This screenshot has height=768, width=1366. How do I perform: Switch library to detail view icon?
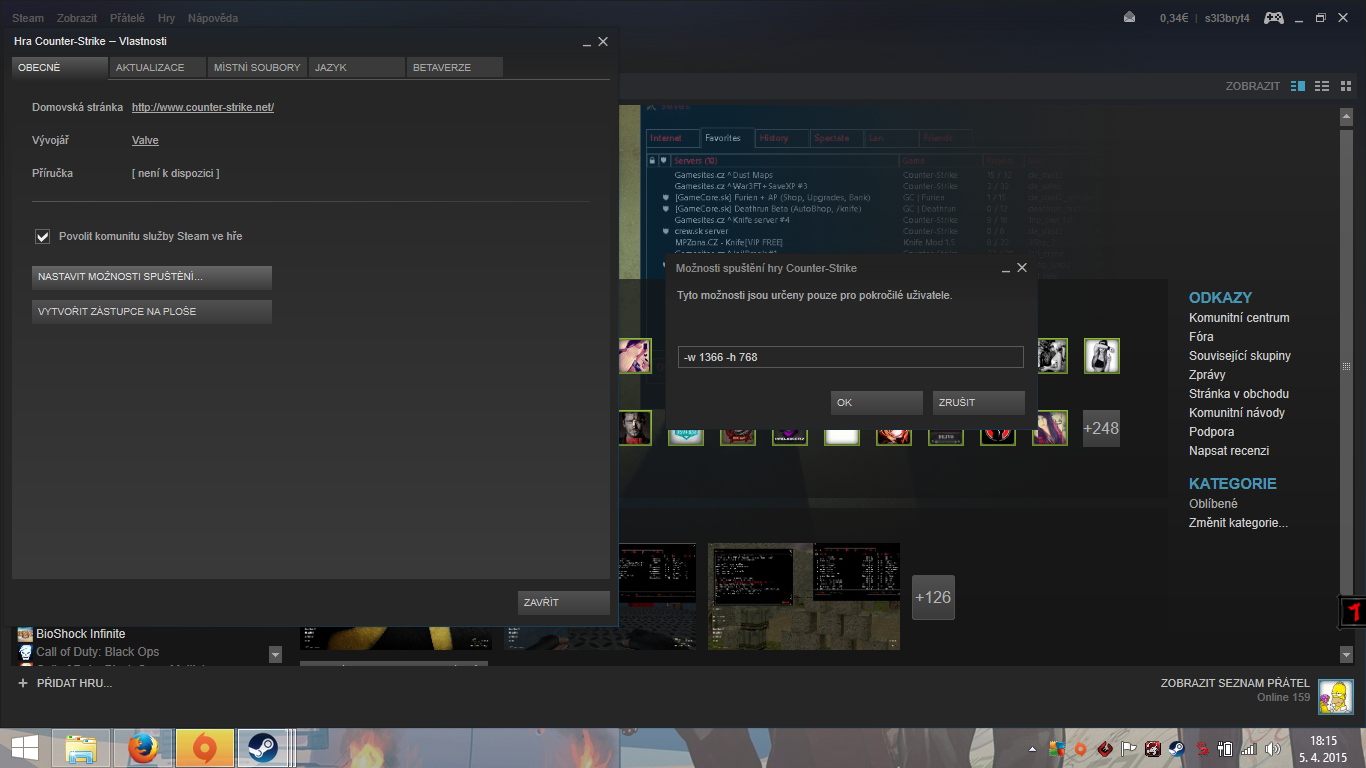tap(1298, 86)
